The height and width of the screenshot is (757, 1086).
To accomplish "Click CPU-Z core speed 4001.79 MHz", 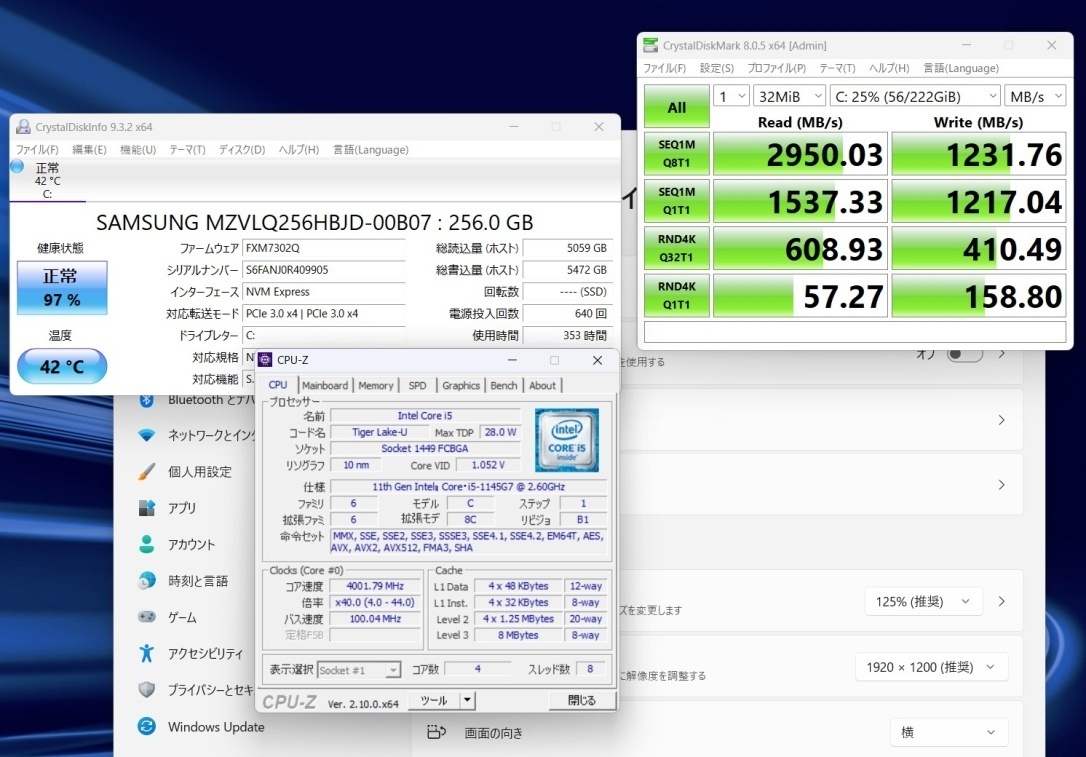I will click(x=375, y=586).
